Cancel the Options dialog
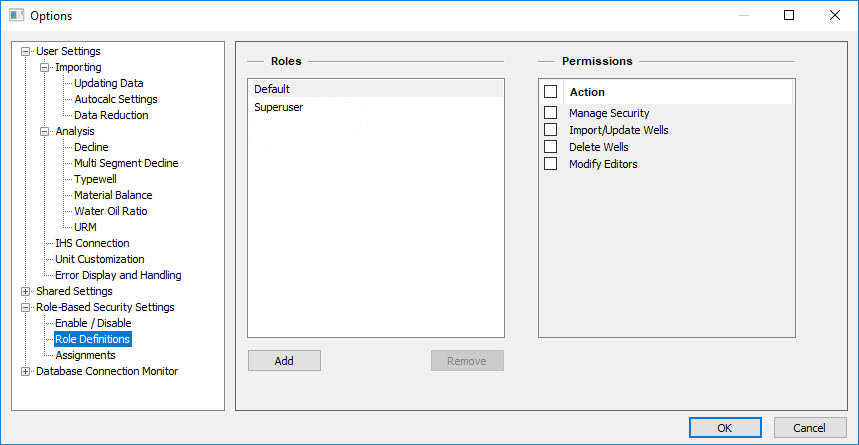Image resolution: width=859 pixels, height=445 pixels. 809,428
